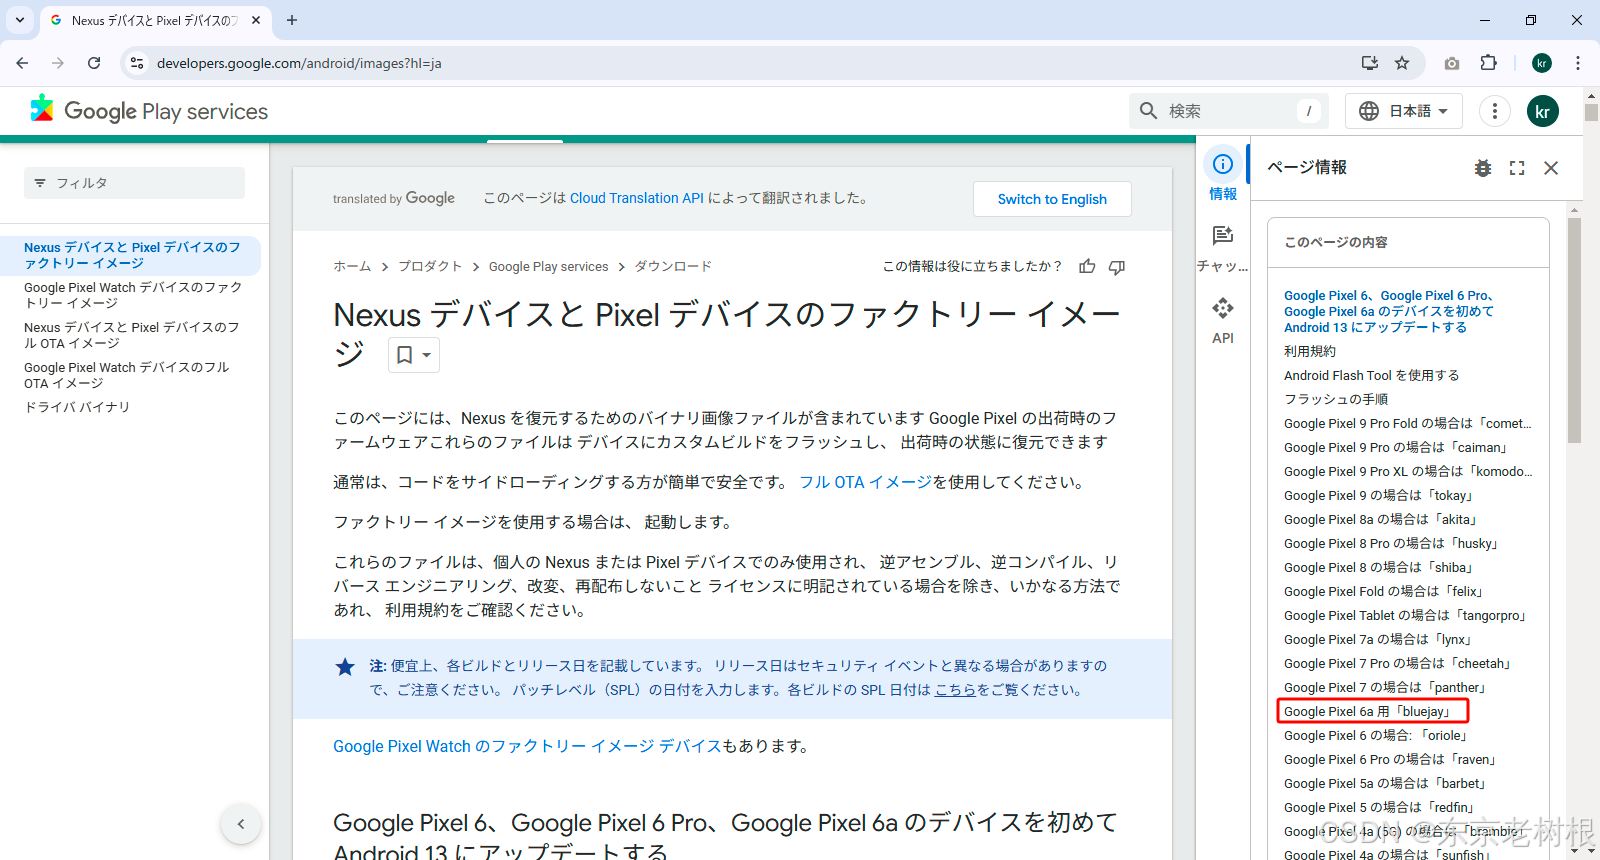
Task: Click the bug report icon in ページ情報 panel
Action: click(1483, 168)
